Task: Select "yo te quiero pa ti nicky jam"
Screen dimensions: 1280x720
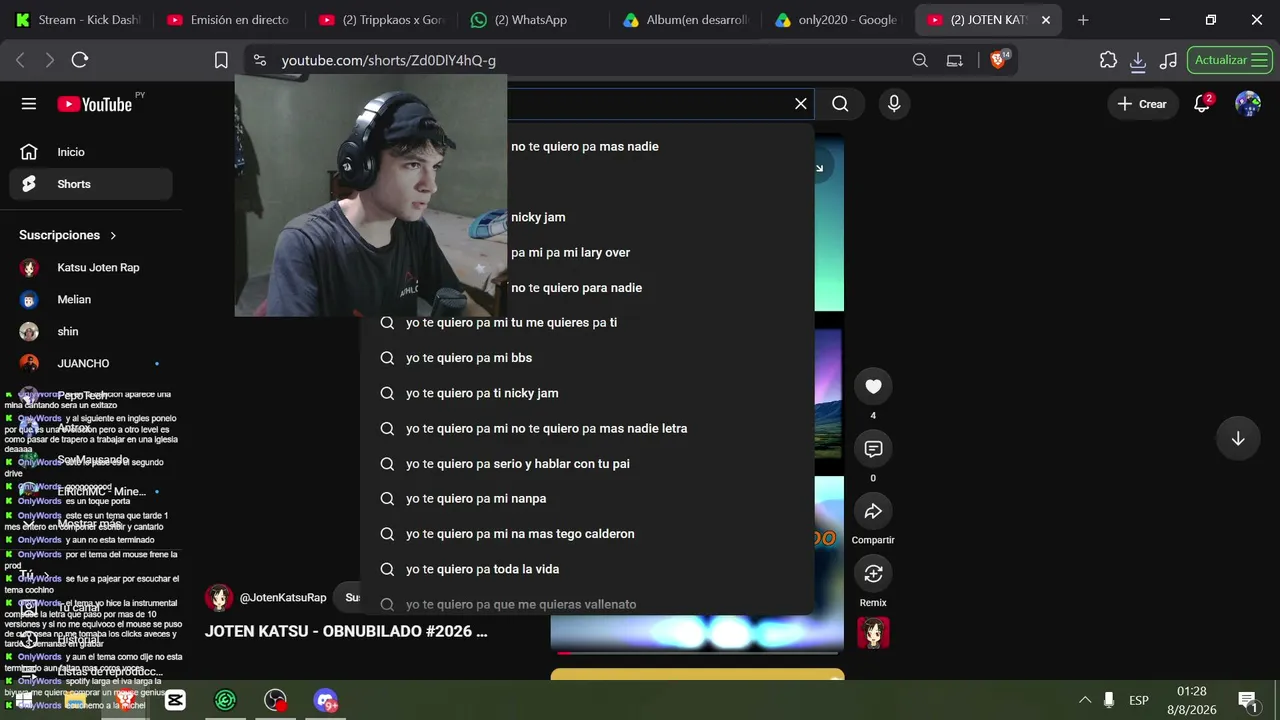Action: (587, 393)
